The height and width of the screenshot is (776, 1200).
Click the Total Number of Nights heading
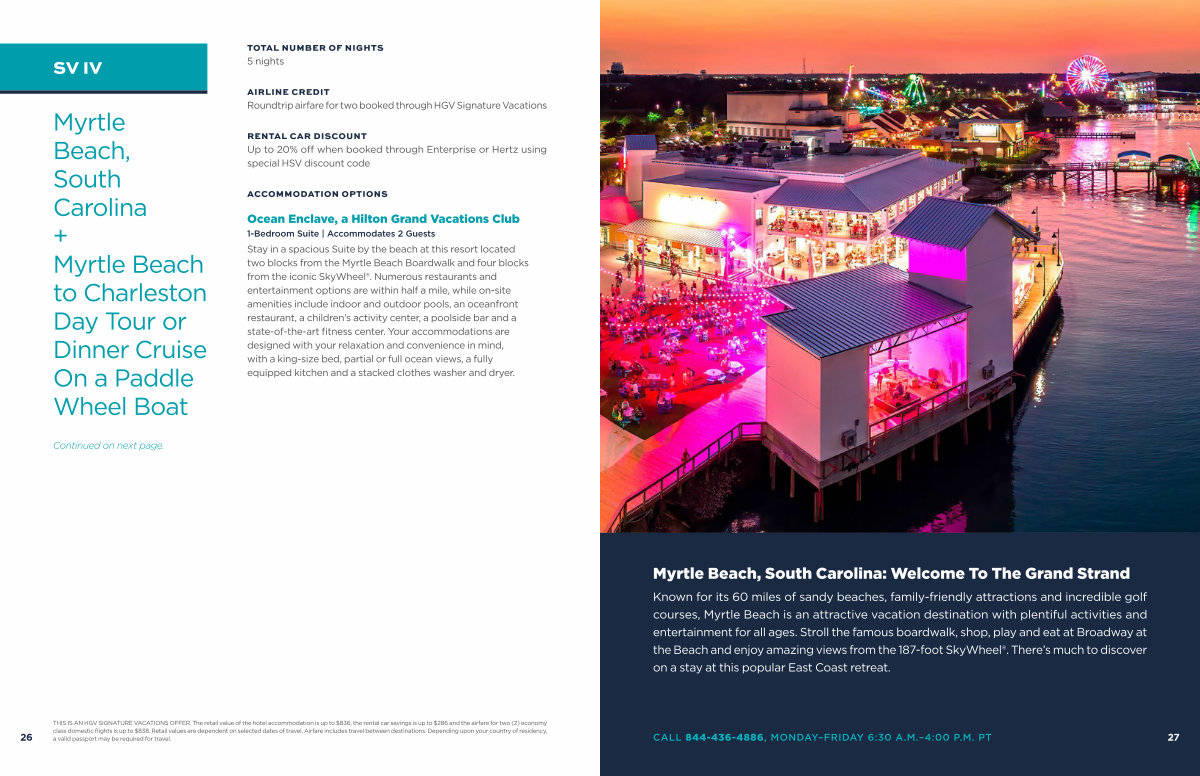tap(315, 48)
